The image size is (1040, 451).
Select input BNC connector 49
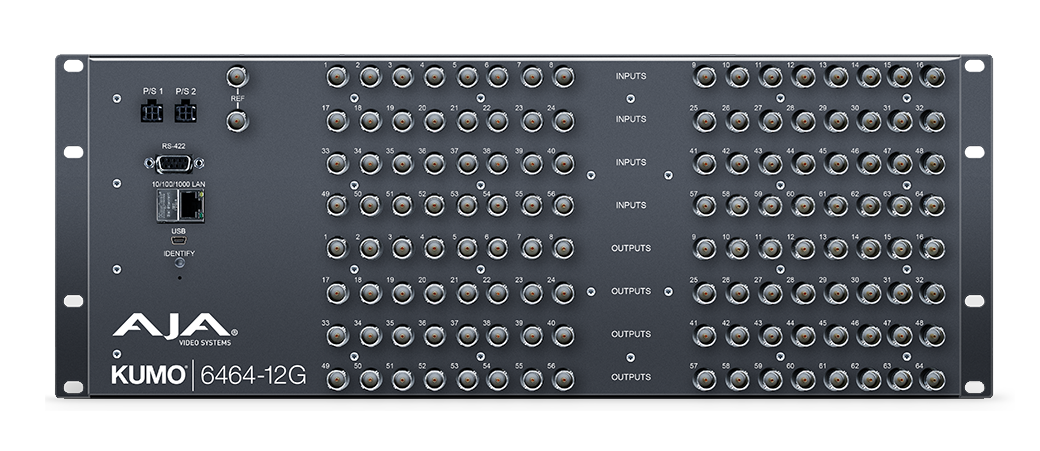pyautogui.click(x=337, y=206)
